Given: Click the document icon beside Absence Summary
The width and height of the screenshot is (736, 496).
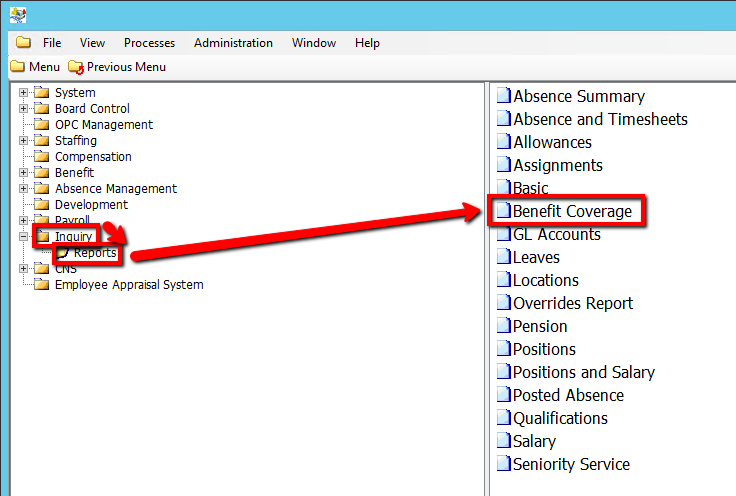Looking at the screenshot, I should click(x=504, y=97).
